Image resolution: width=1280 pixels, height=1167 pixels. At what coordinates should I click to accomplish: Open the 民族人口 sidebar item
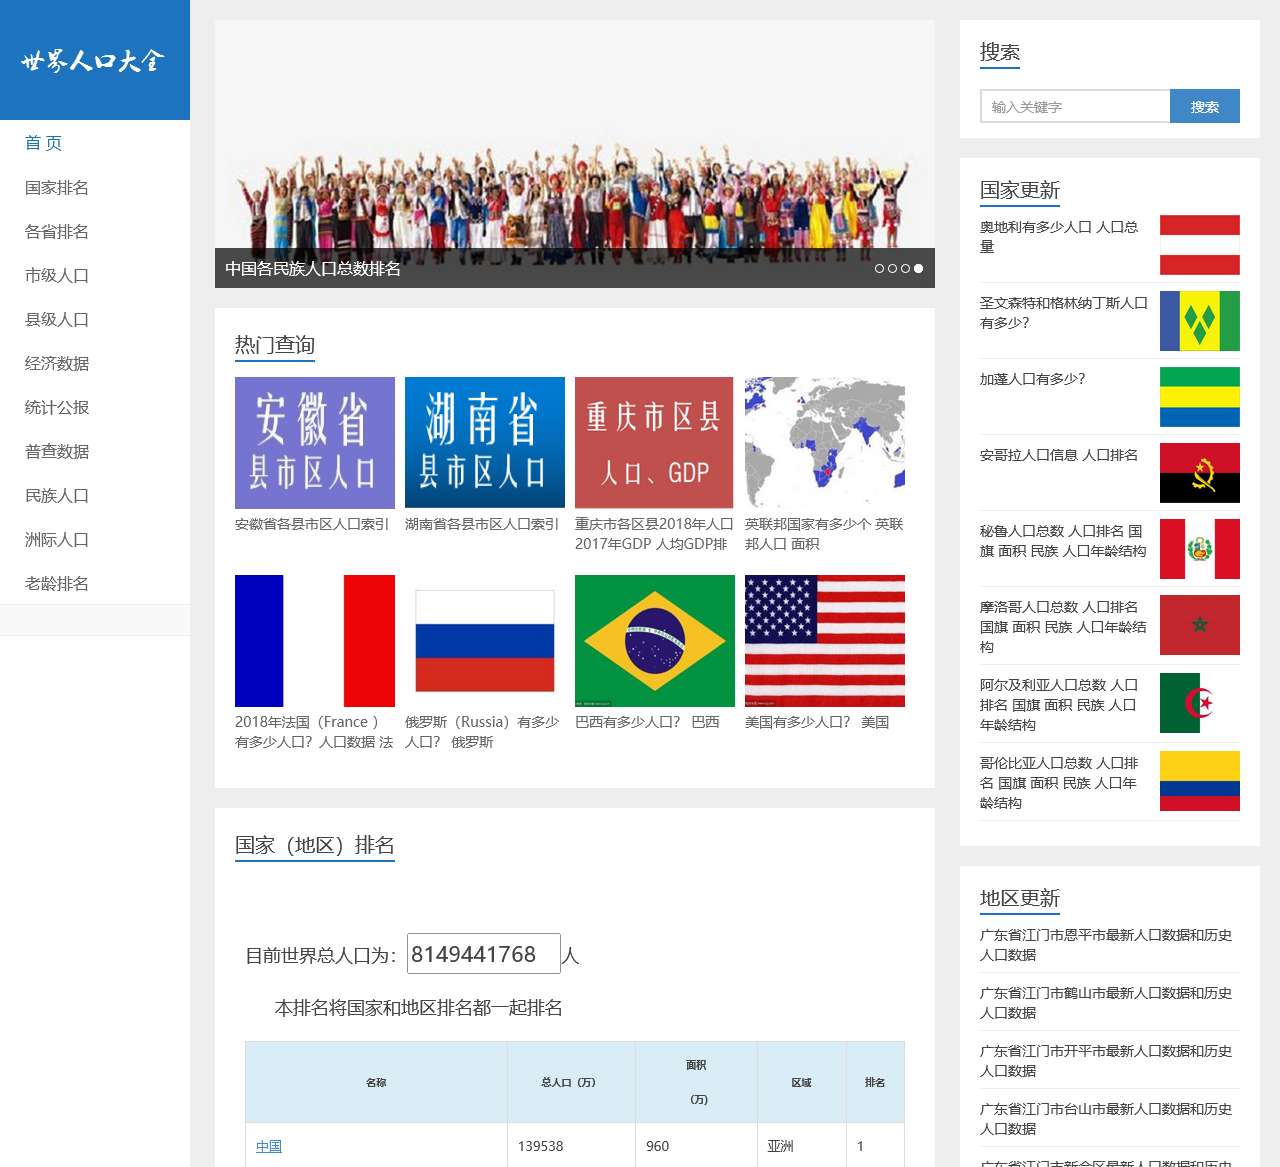[55, 495]
